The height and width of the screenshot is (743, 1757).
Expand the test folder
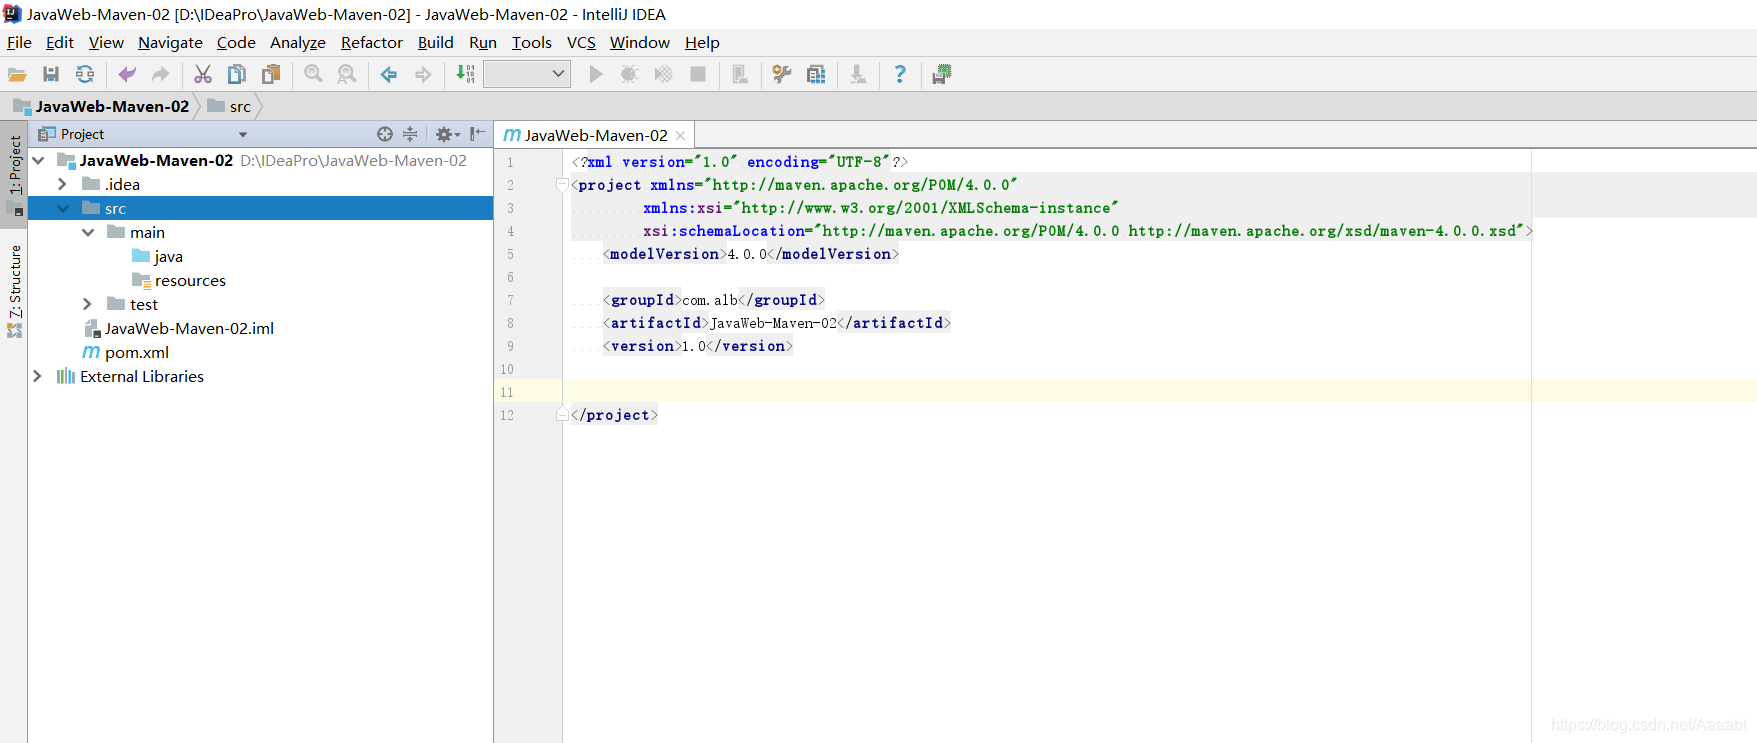point(87,304)
